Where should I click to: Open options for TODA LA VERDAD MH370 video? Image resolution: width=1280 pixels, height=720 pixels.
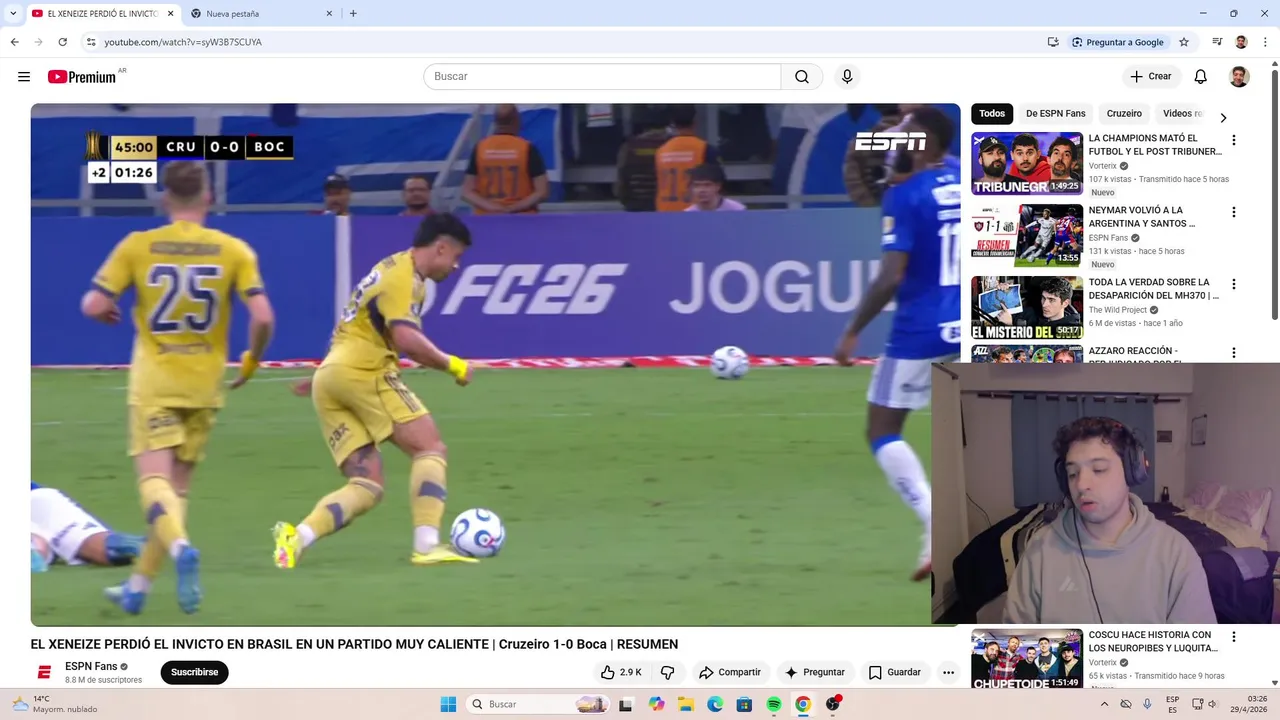1233,284
